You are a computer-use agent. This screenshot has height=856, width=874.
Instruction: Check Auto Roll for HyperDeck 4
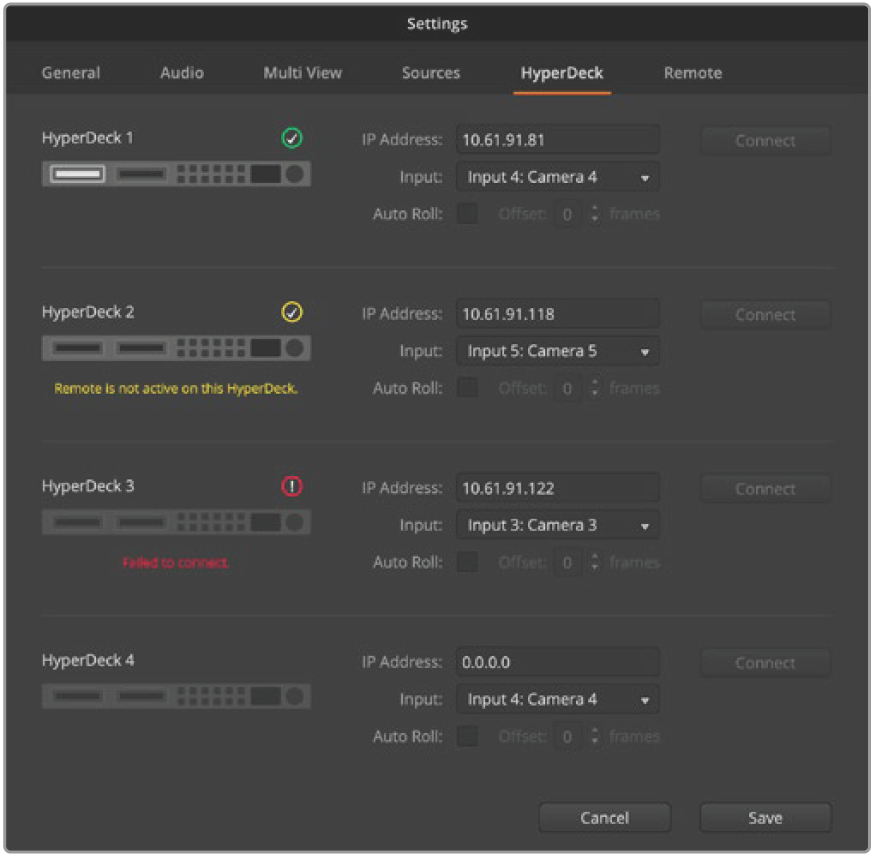467,736
